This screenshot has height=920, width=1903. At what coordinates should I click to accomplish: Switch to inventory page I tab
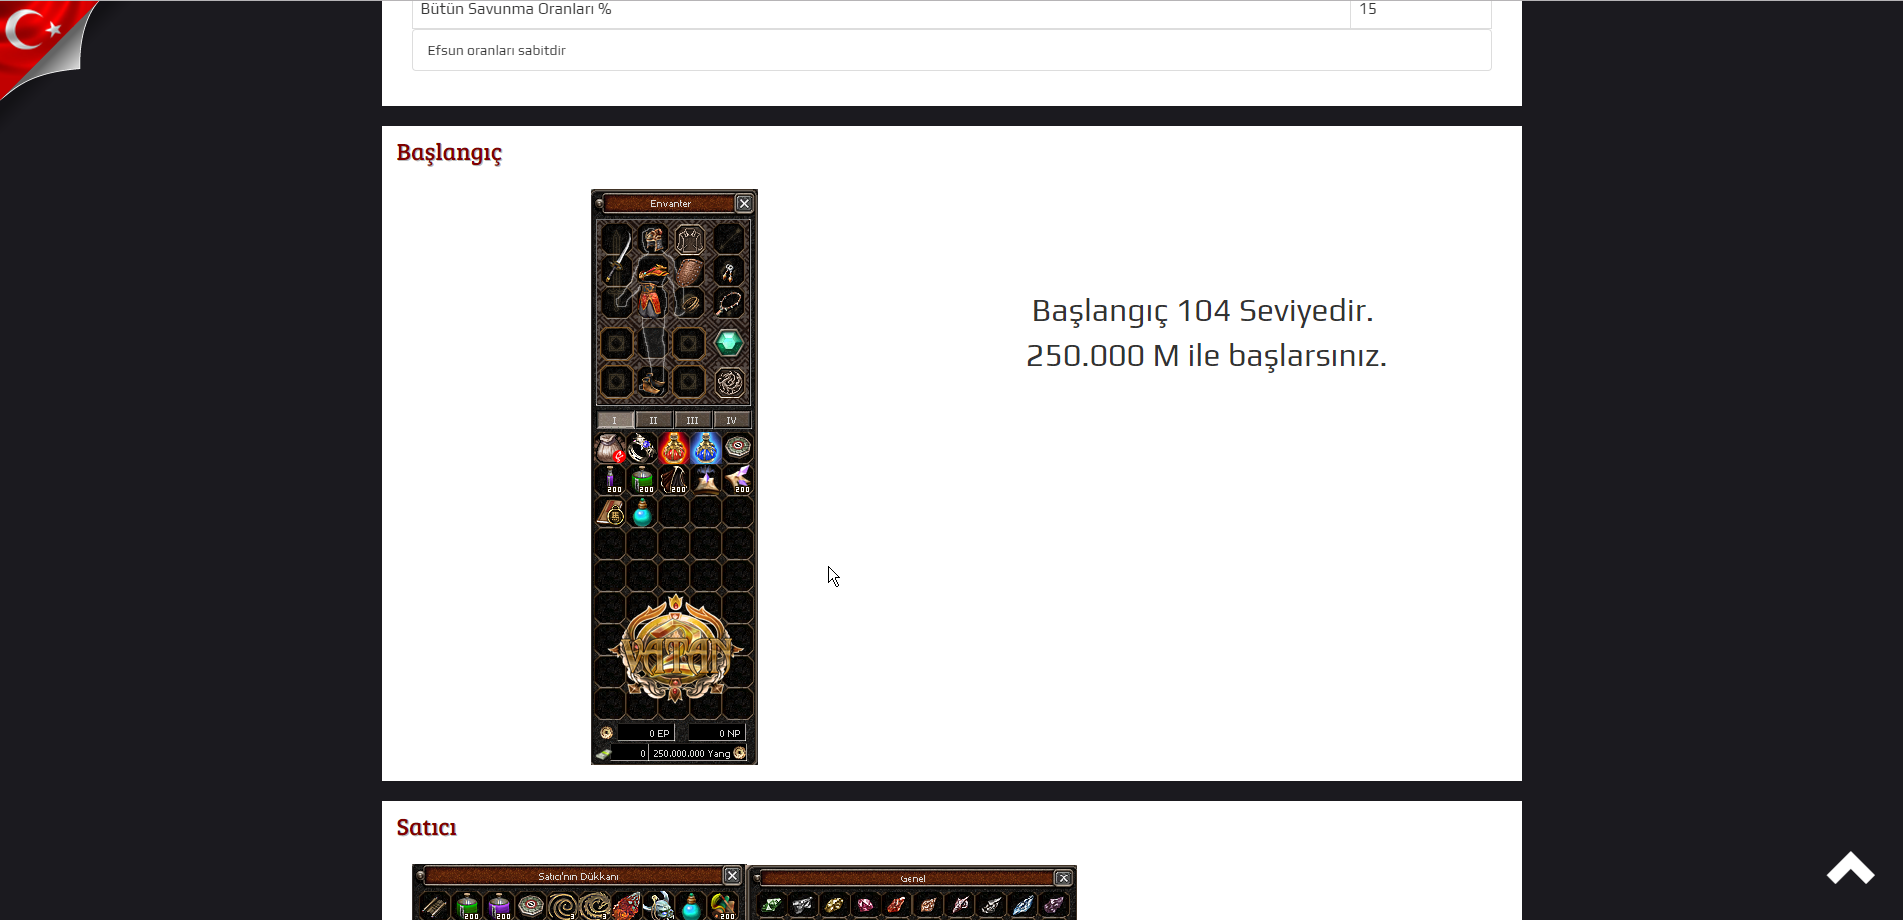point(615,420)
